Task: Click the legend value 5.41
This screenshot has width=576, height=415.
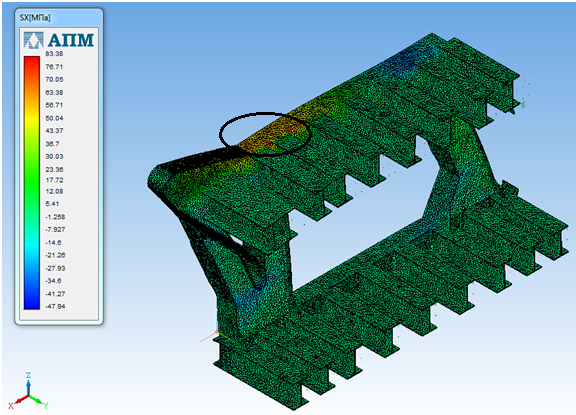Action: tap(52, 203)
